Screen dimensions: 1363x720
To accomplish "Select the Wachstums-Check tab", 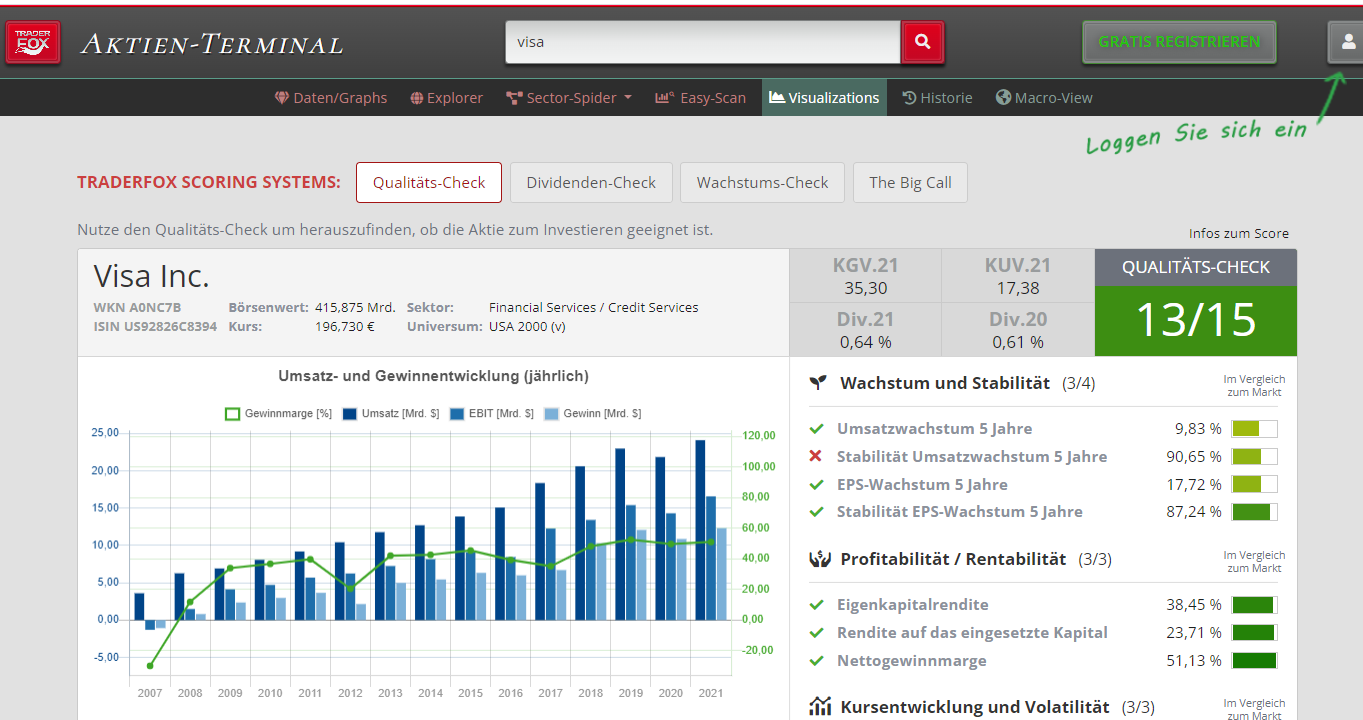I will (762, 183).
